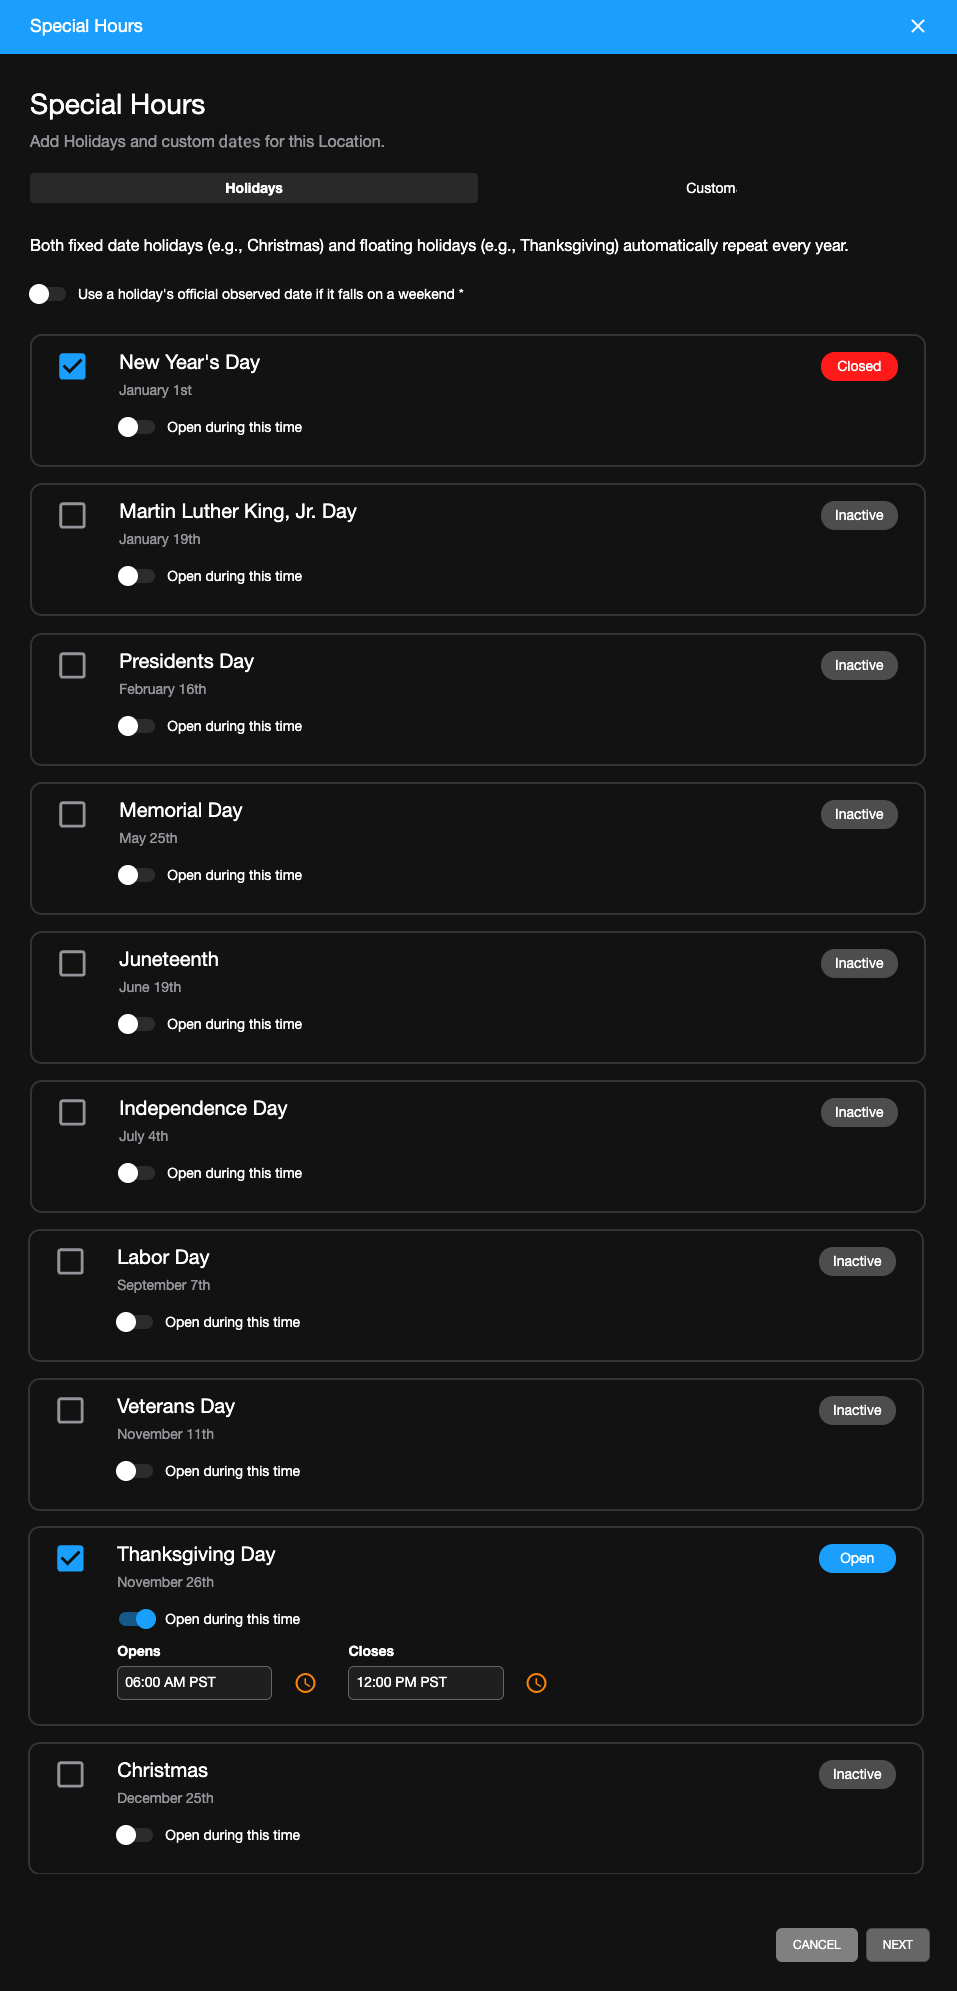Edit the Thanksgiving closing time field
The height and width of the screenshot is (1991, 957).
[425, 1682]
